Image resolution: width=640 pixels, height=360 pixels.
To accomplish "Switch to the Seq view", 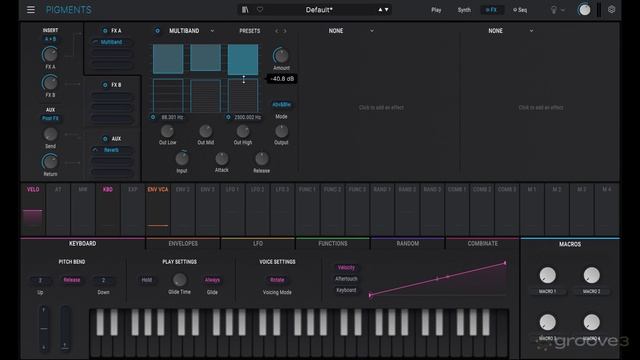I will pyautogui.click(x=520, y=10).
